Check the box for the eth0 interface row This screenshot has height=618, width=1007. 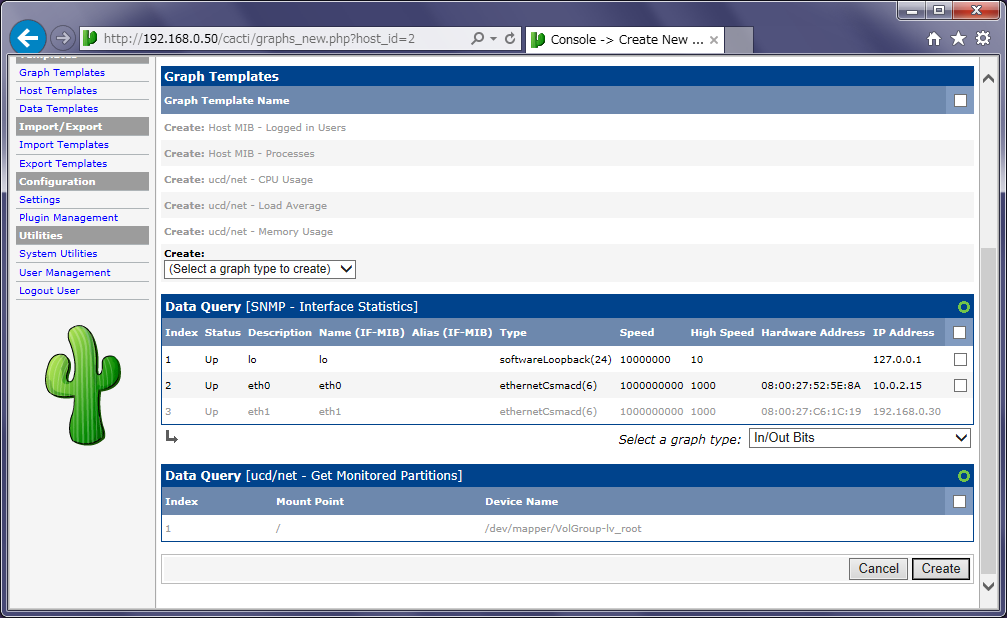960,385
